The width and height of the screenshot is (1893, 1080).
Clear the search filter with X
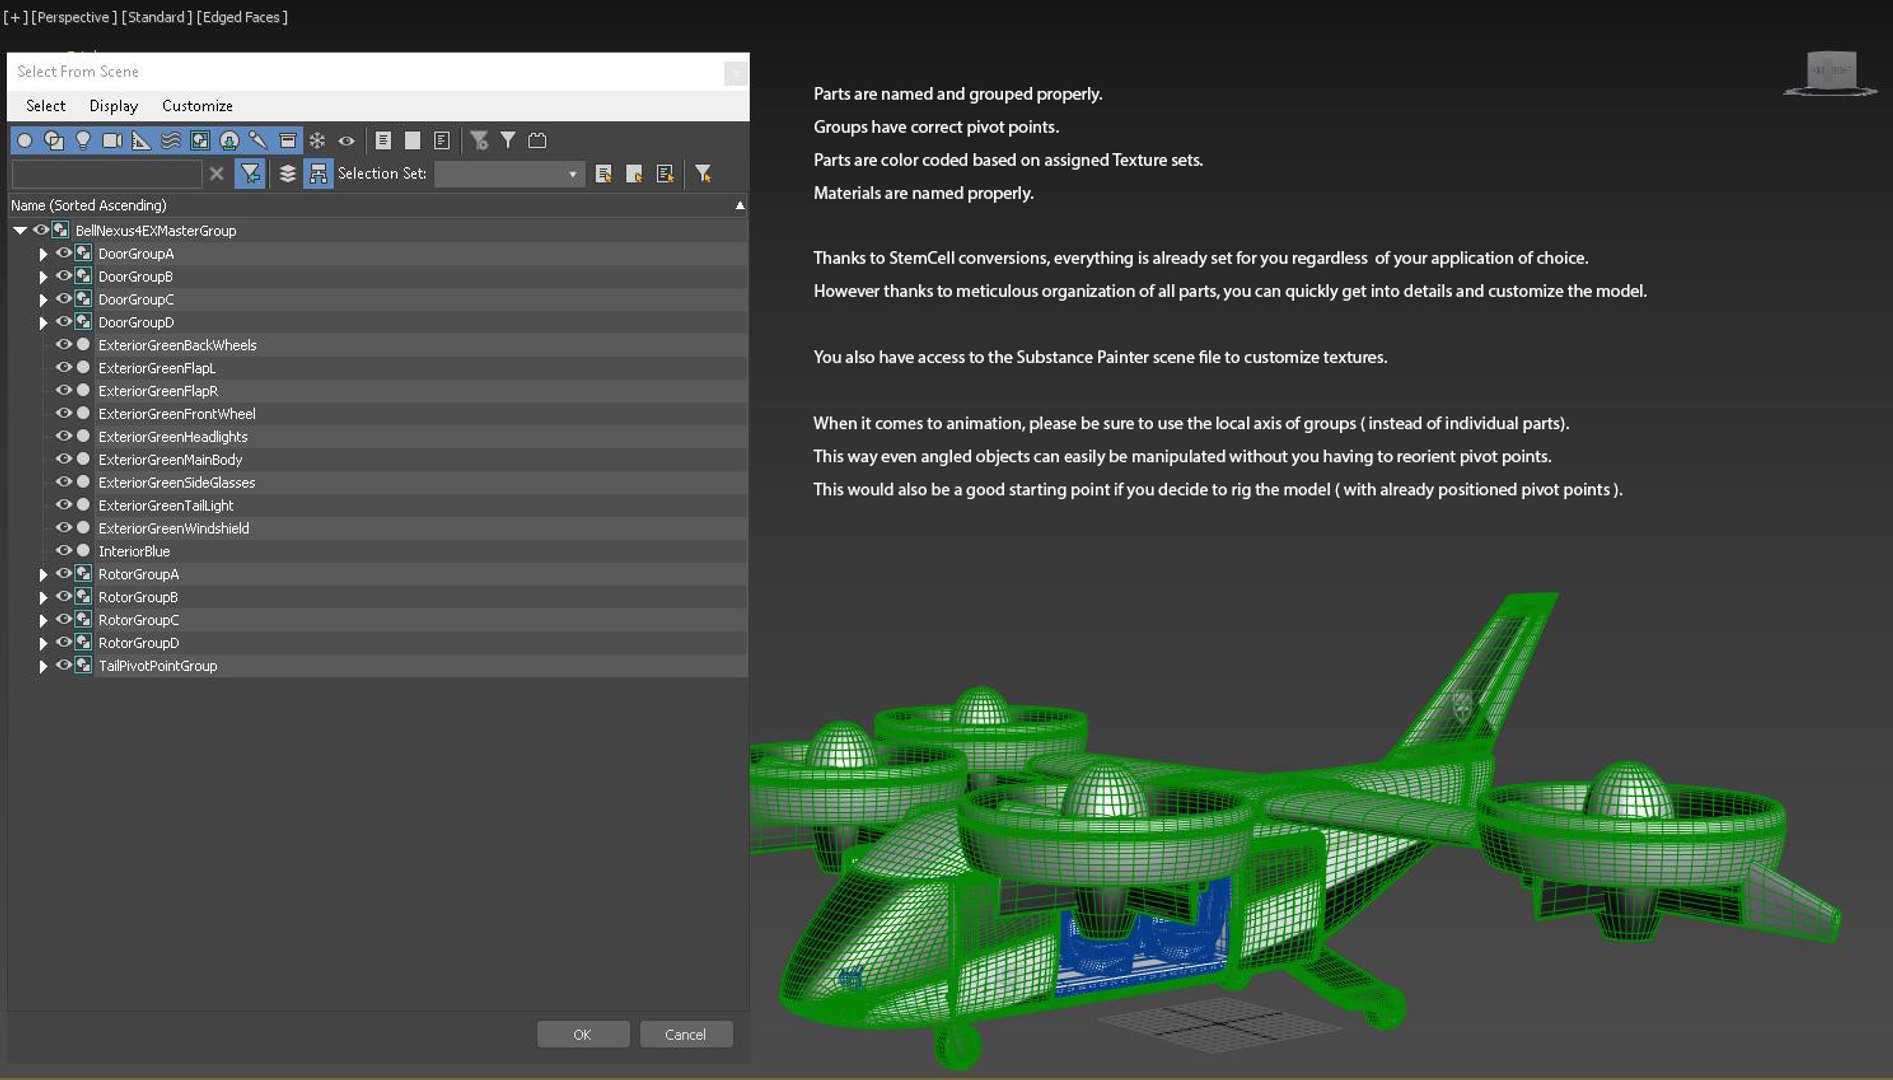(216, 174)
